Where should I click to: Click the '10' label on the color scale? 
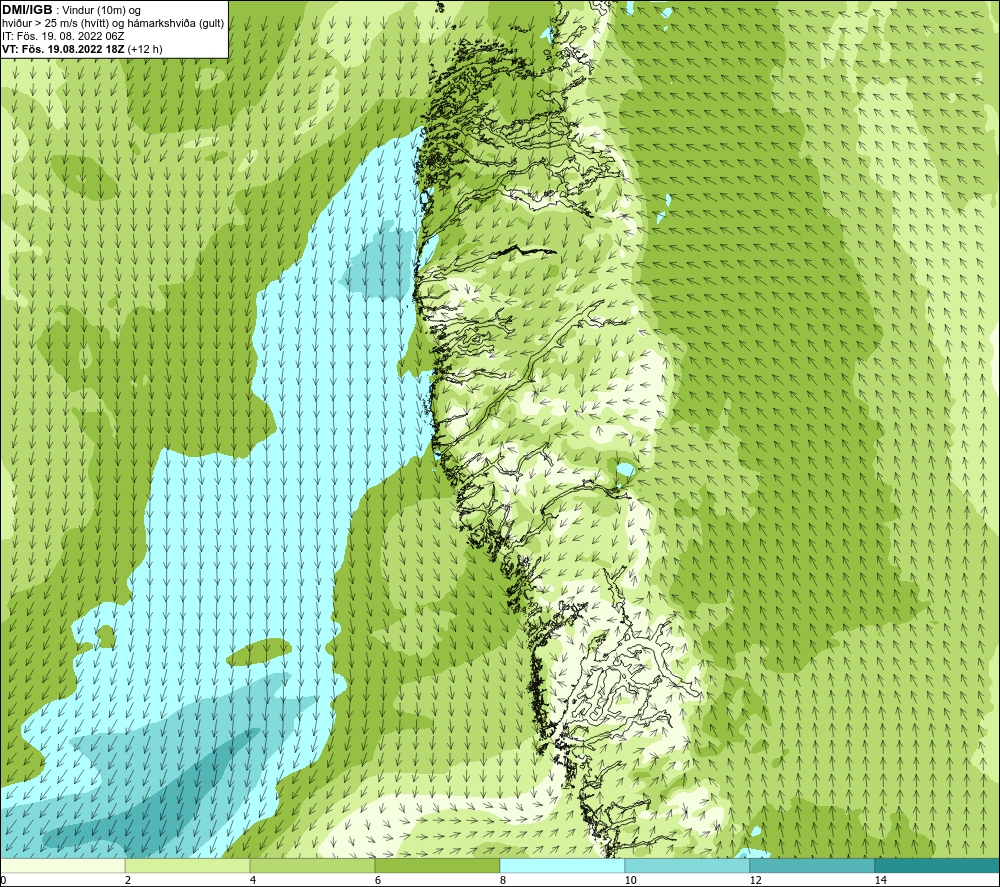tap(631, 881)
